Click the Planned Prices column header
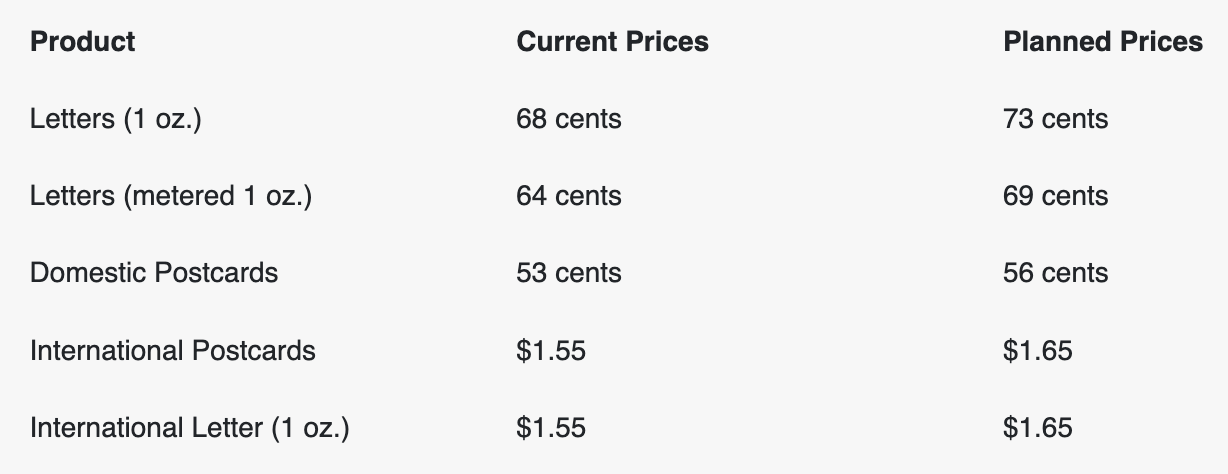The width and height of the screenshot is (1228, 474). coord(1102,42)
